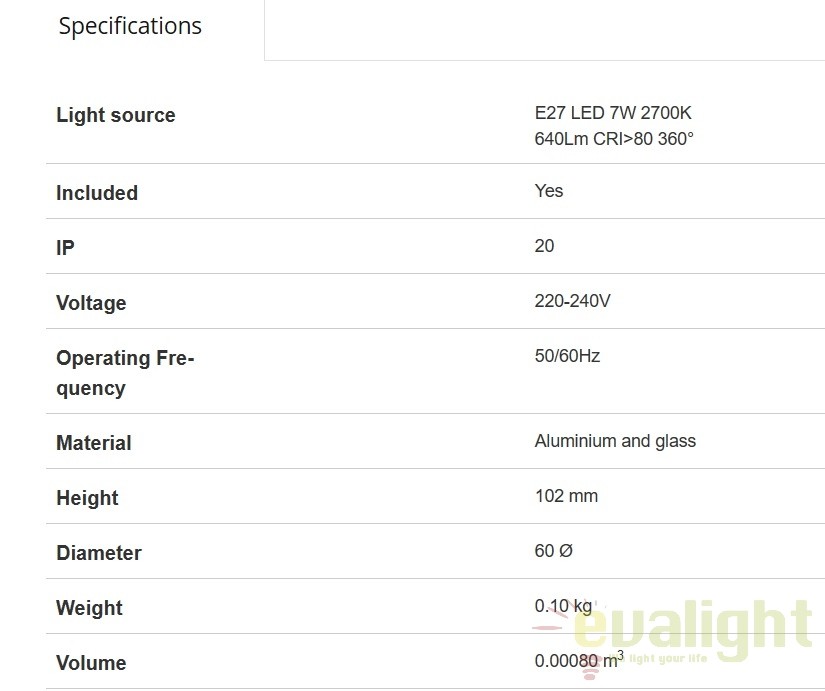Select the Material row label

pos(94,443)
